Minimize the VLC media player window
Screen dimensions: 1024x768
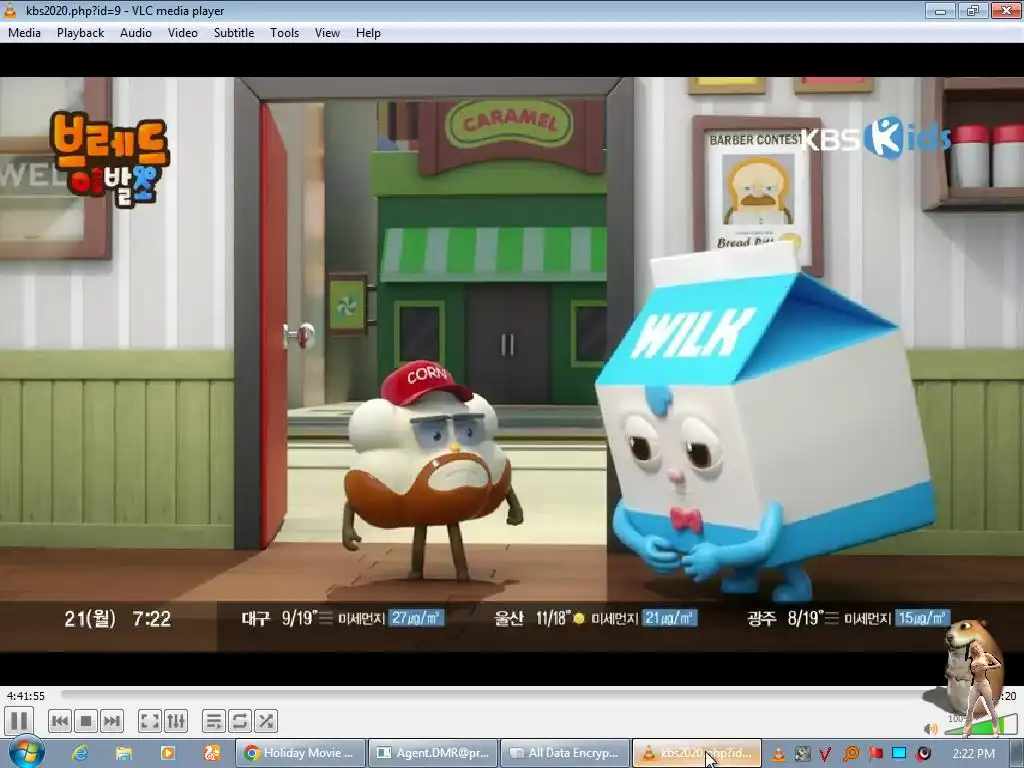click(x=940, y=10)
